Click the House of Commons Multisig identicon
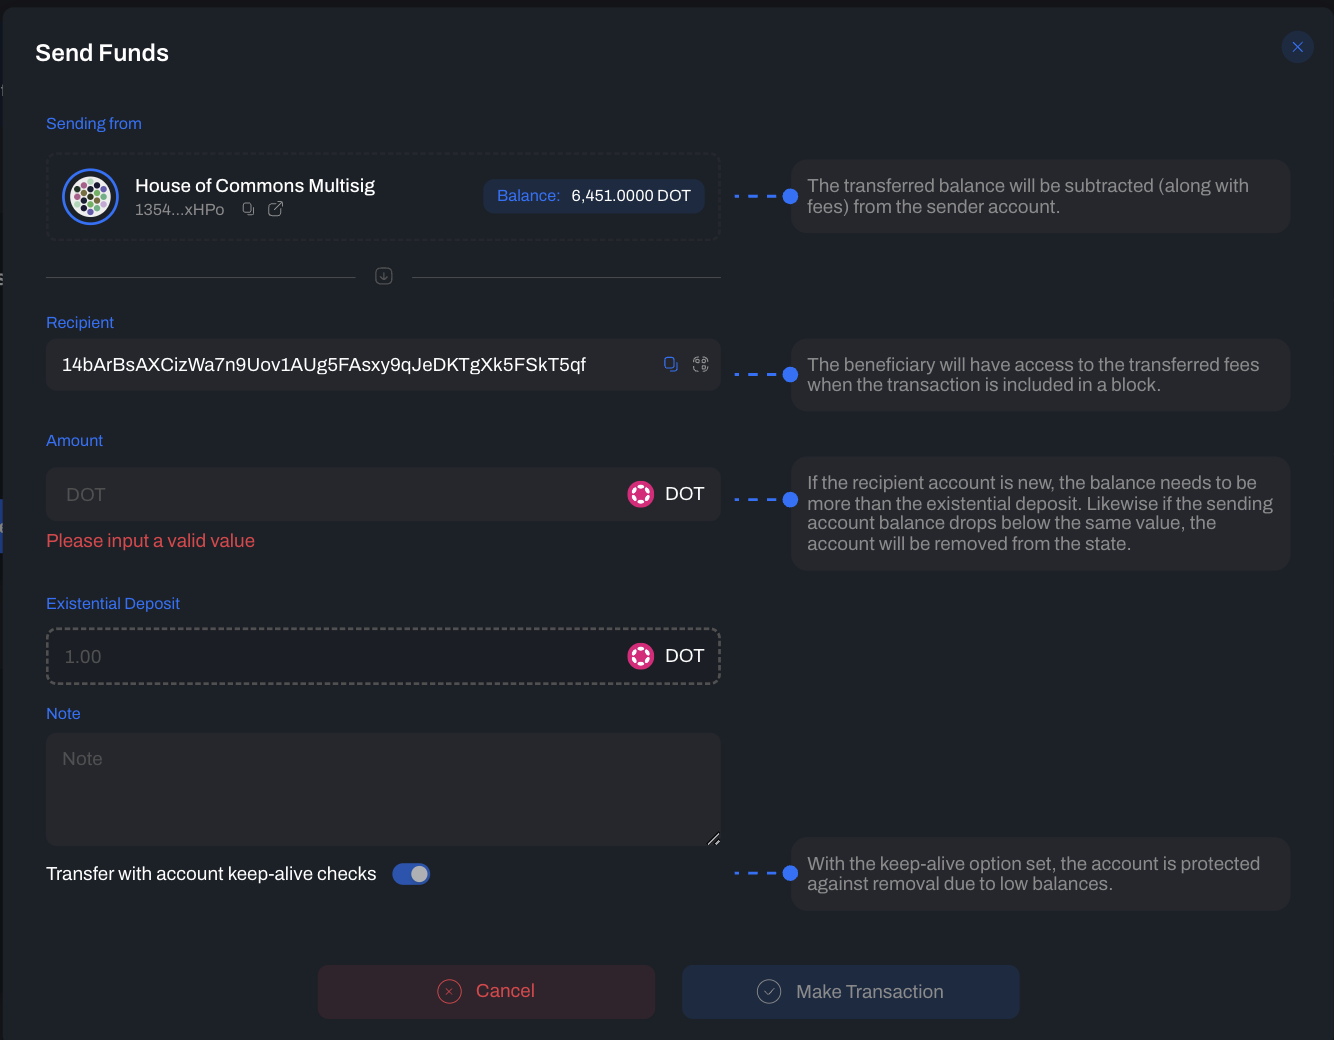This screenshot has width=1334, height=1040. point(91,197)
